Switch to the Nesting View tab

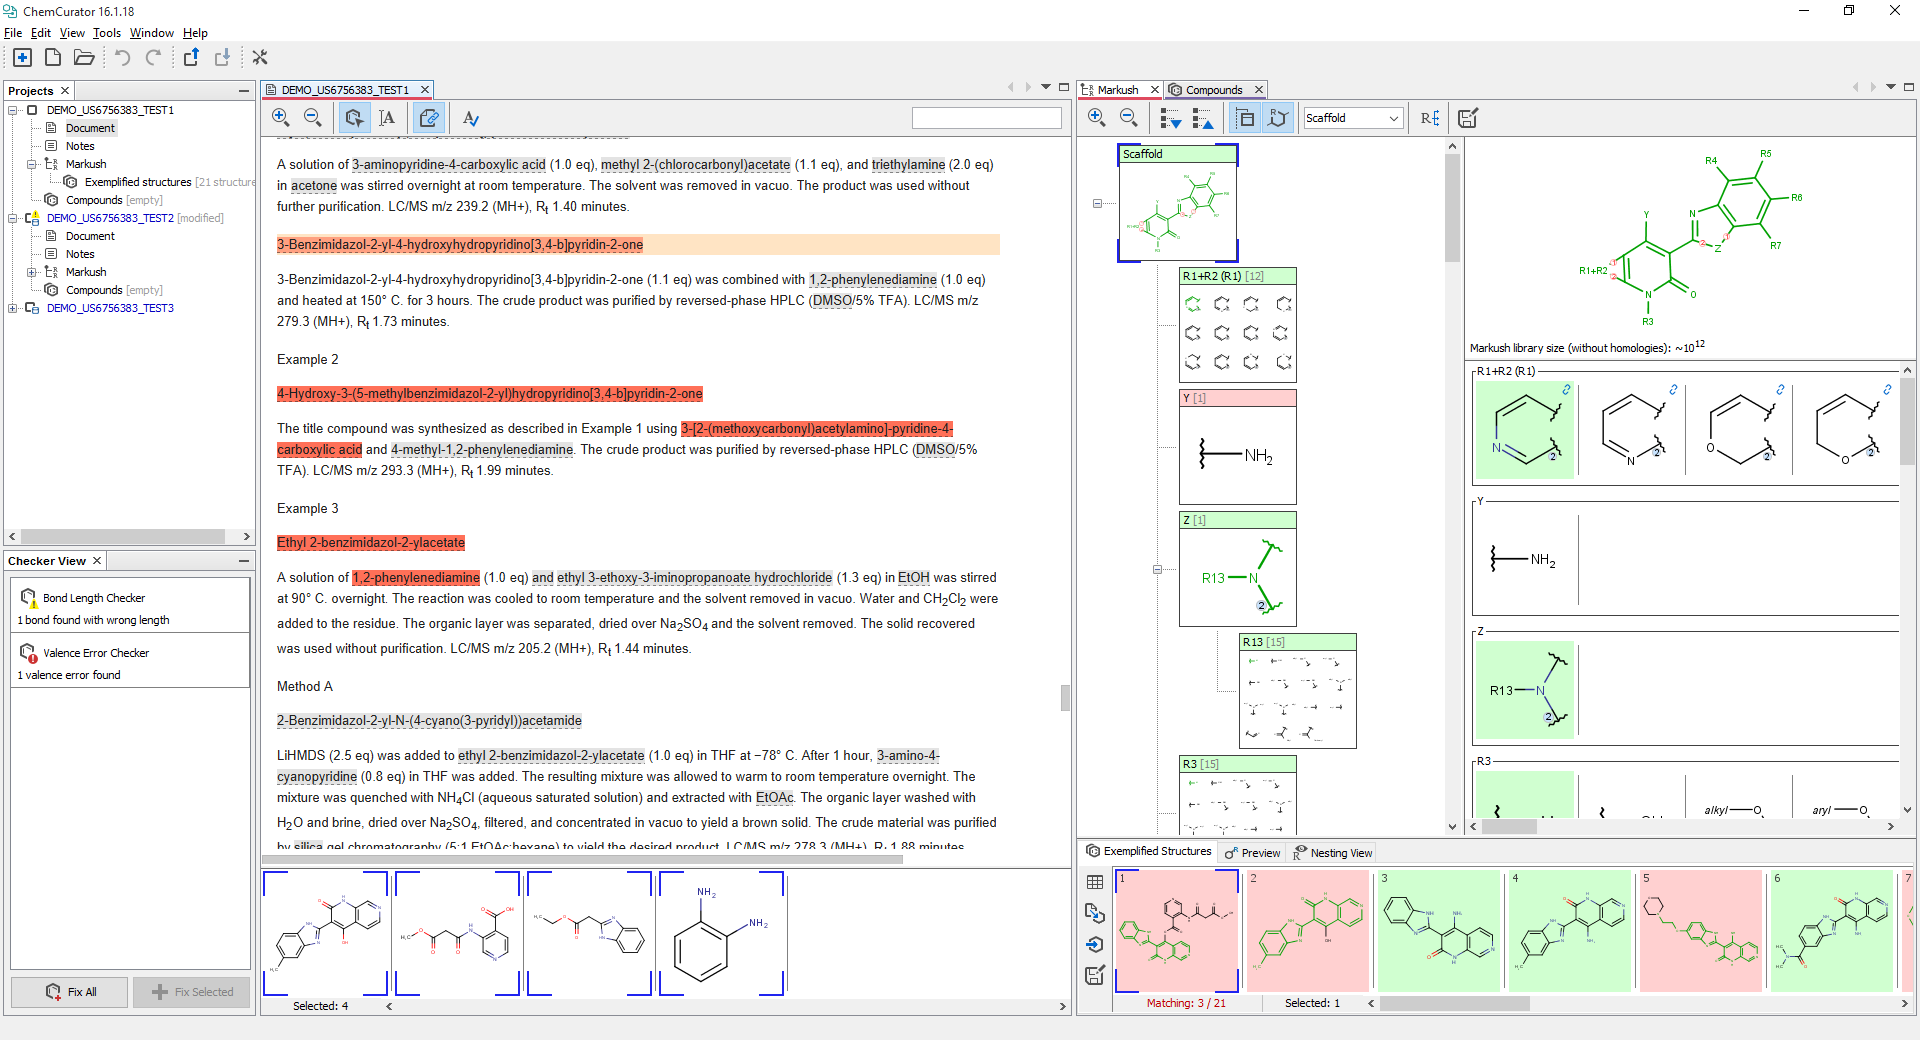[x=1340, y=853]
